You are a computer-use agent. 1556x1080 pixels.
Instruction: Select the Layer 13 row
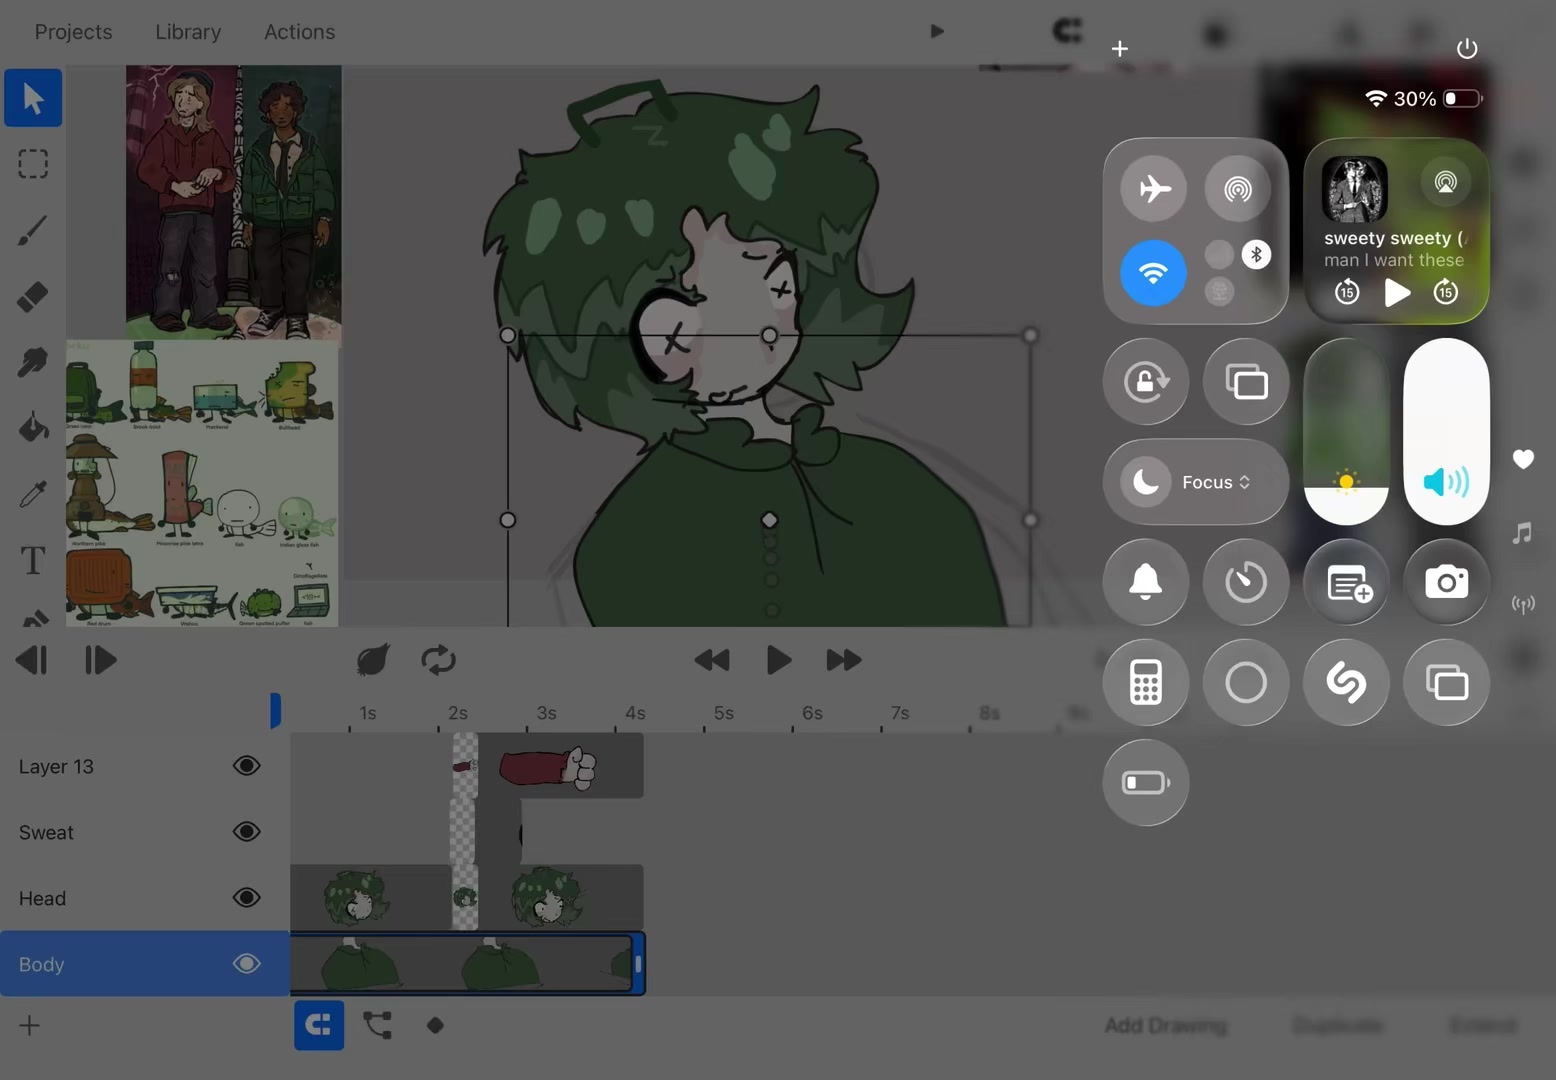click(x=145, y=766)
